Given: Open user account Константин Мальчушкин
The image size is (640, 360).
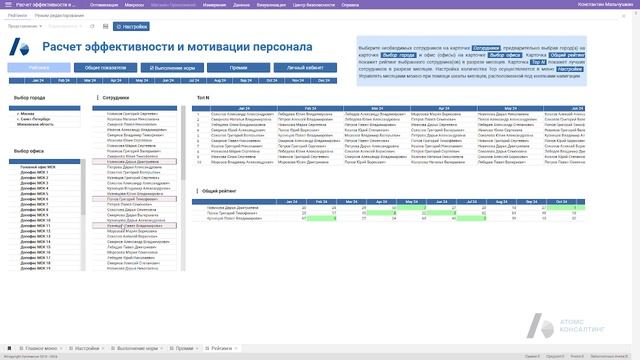Looking at the screenshot, I should coord(605,4).
